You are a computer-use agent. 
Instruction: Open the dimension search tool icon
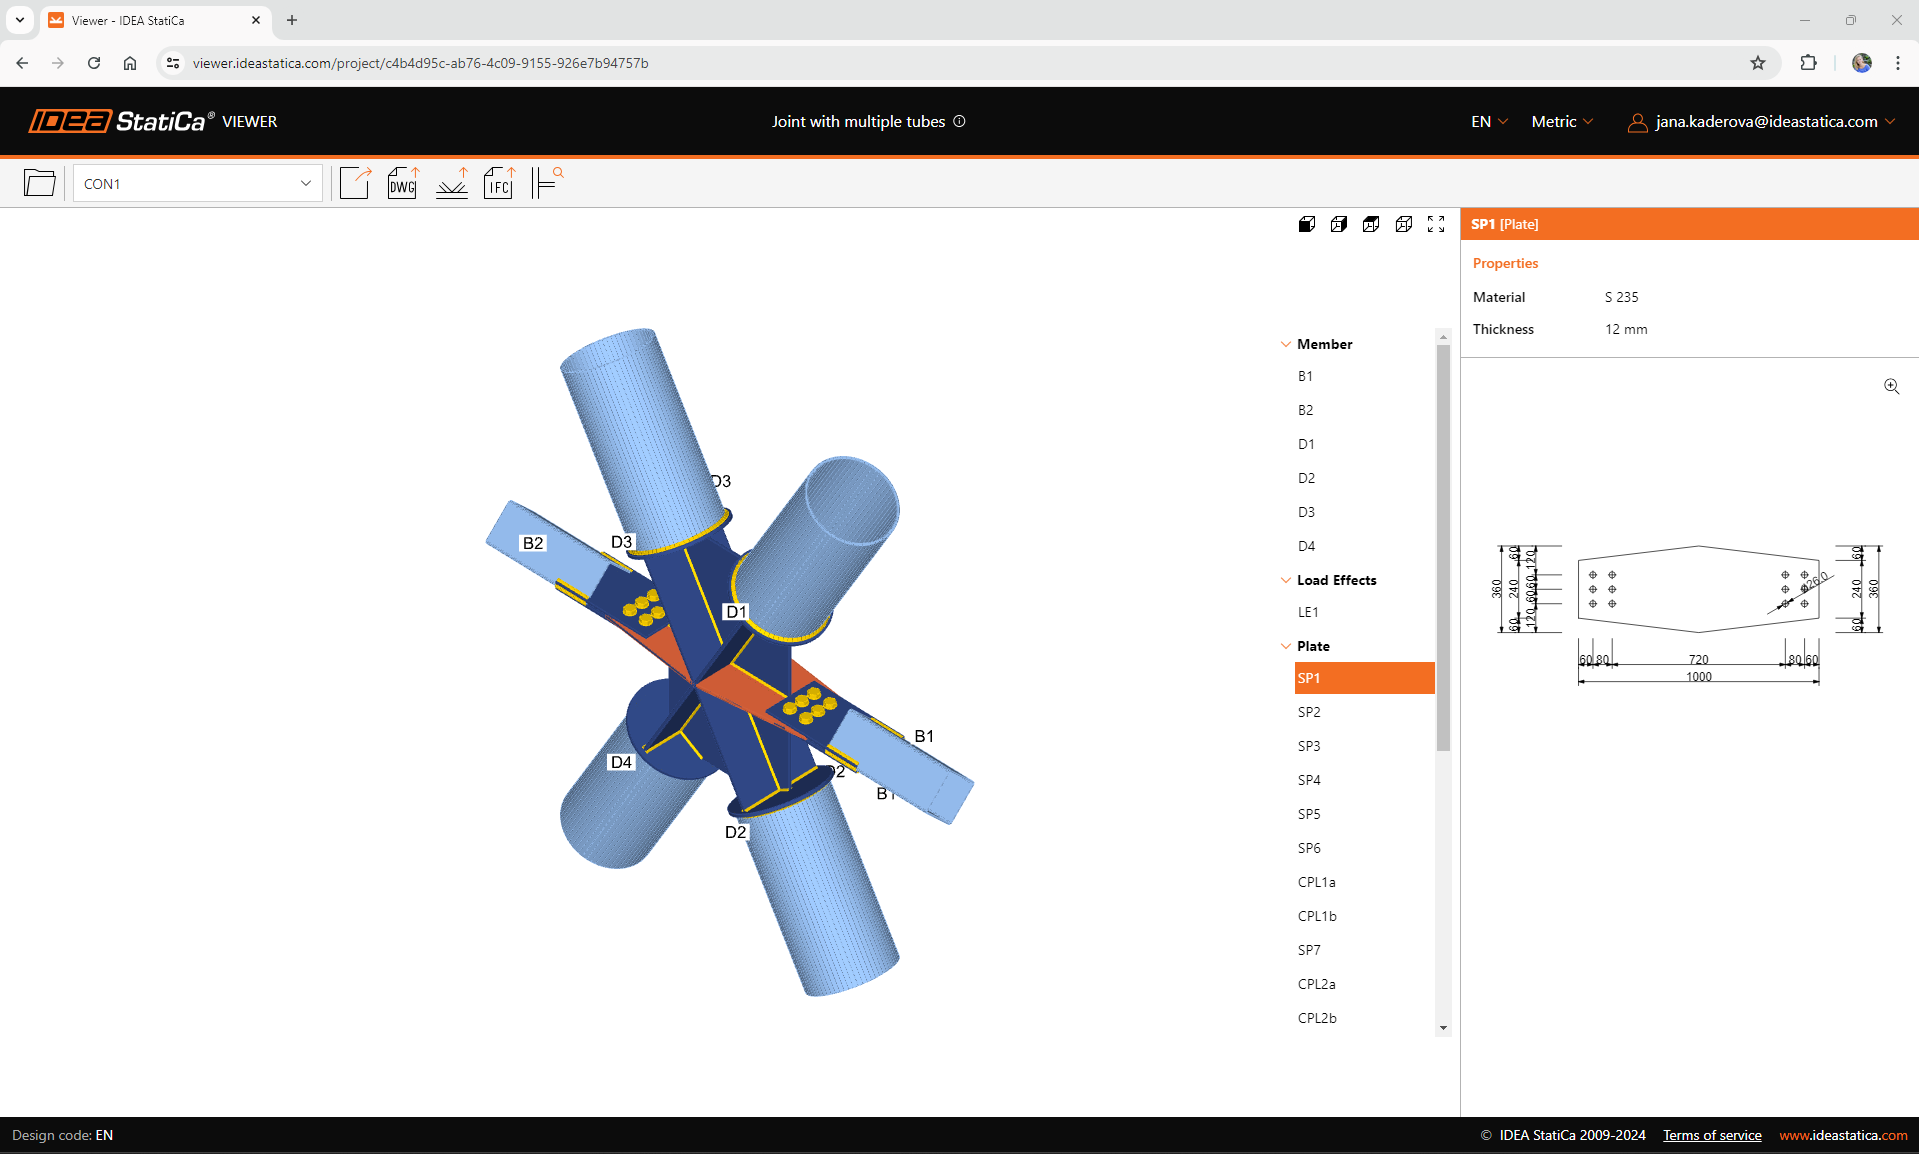point(547,183)
